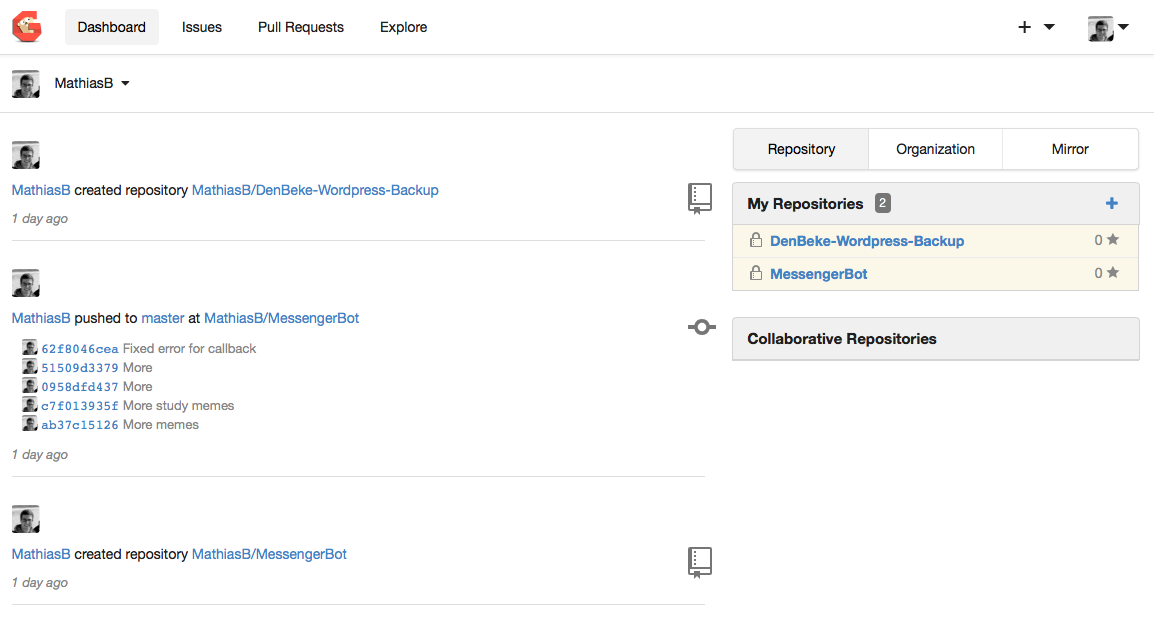Click commit icon next to push activity

tap(701, 326)
